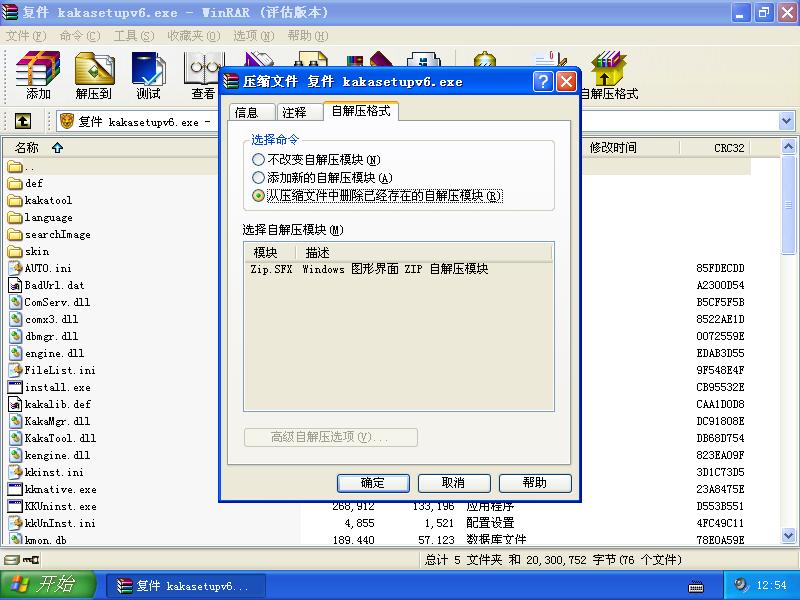Viewport: 800px width, 600px height.
Task: Open the Tools (工具) menu
Action: point(134,36)
